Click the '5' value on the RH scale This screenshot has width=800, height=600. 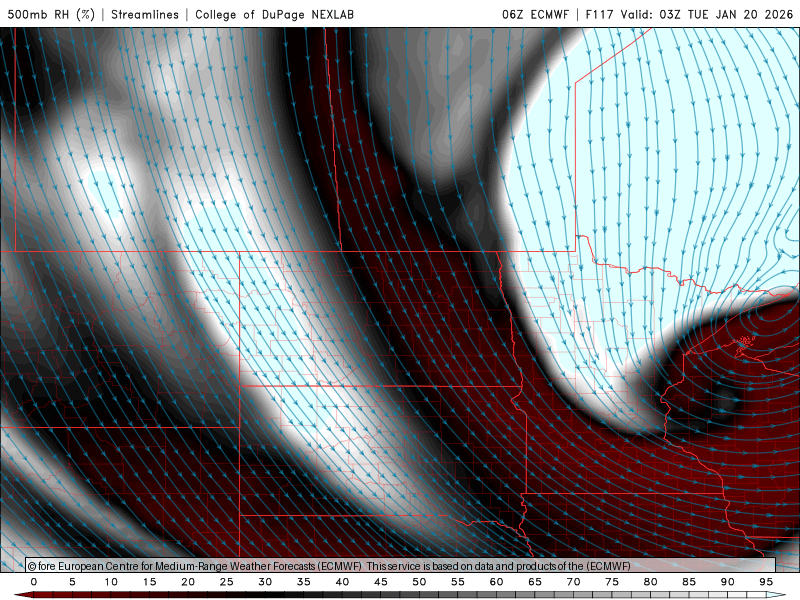[72, 582]
